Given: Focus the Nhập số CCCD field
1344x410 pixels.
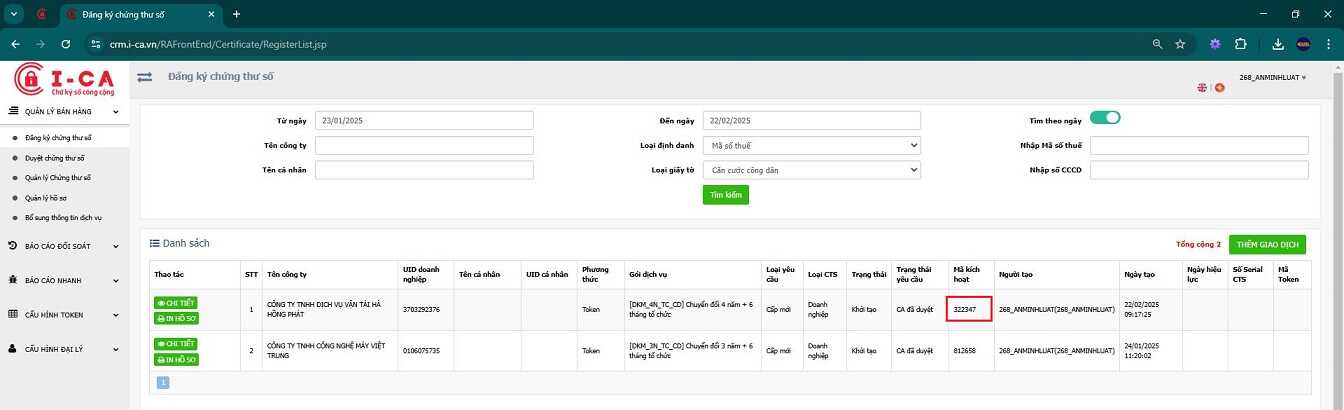Looking at the screenshot, I should click(1199, 170).
